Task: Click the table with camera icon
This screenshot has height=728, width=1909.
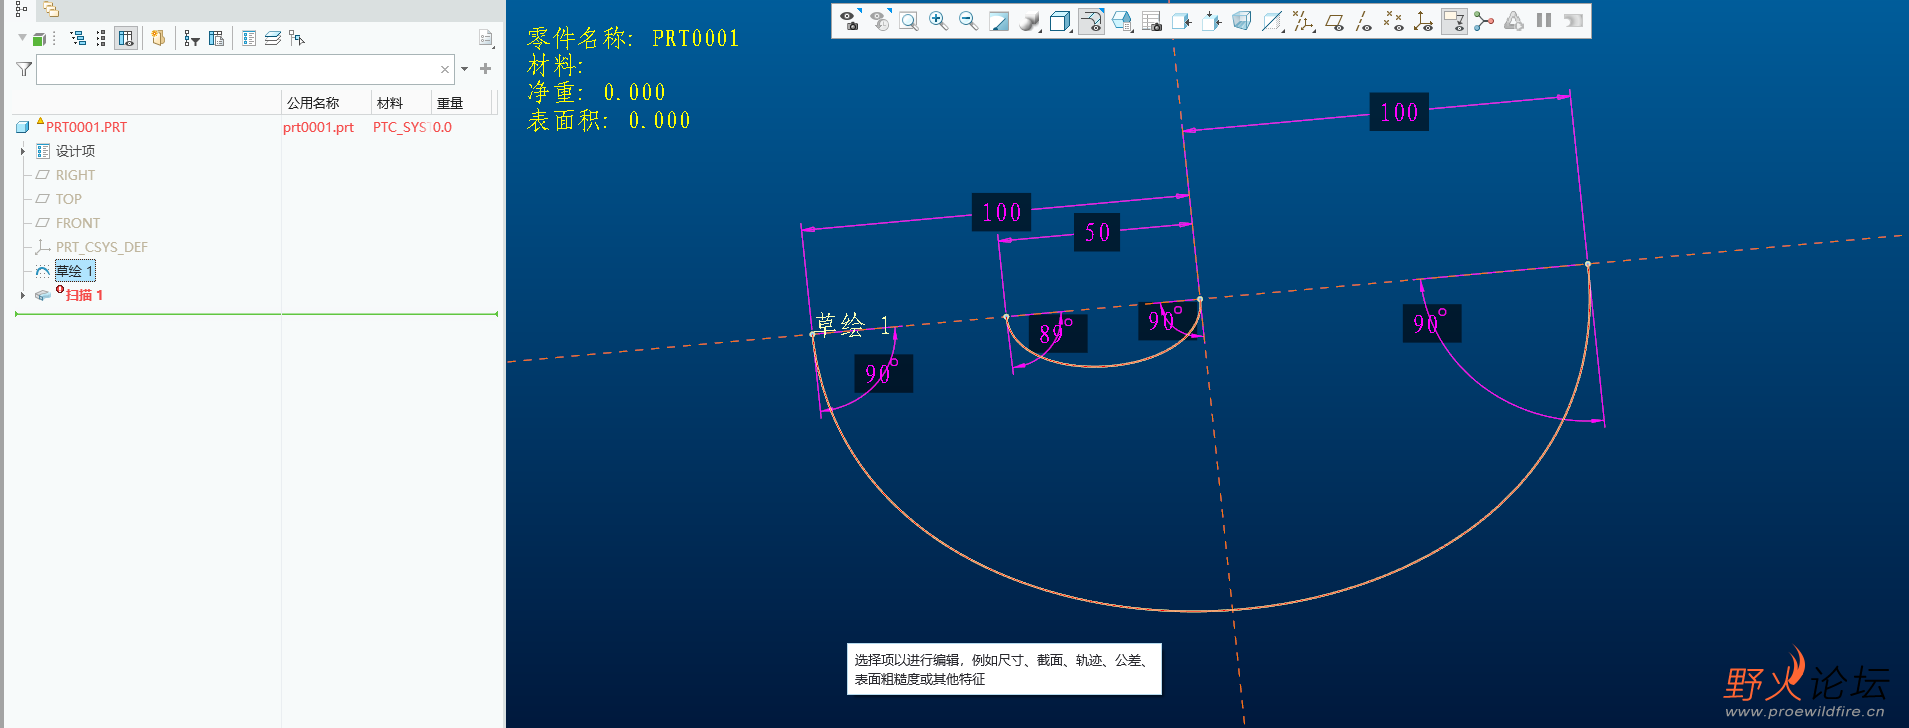Action: (x=1152, y=21)
